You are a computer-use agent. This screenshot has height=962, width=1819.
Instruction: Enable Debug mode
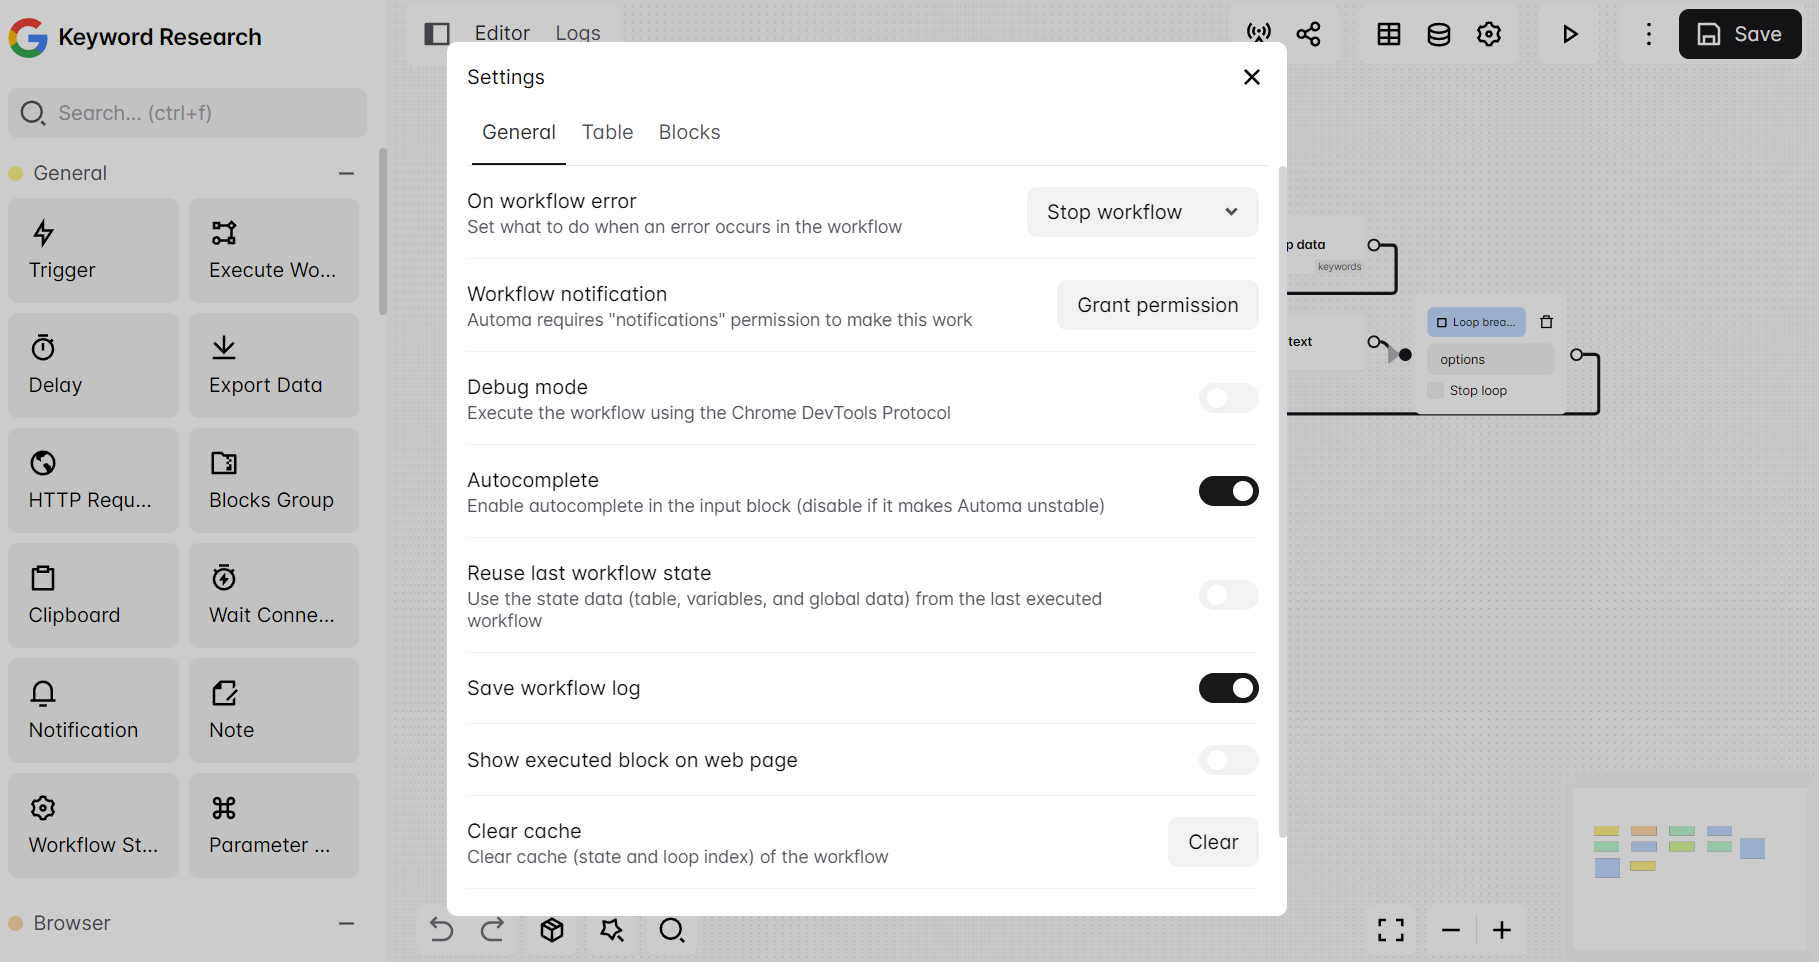pyautogui.click(x=1228, y=398)
